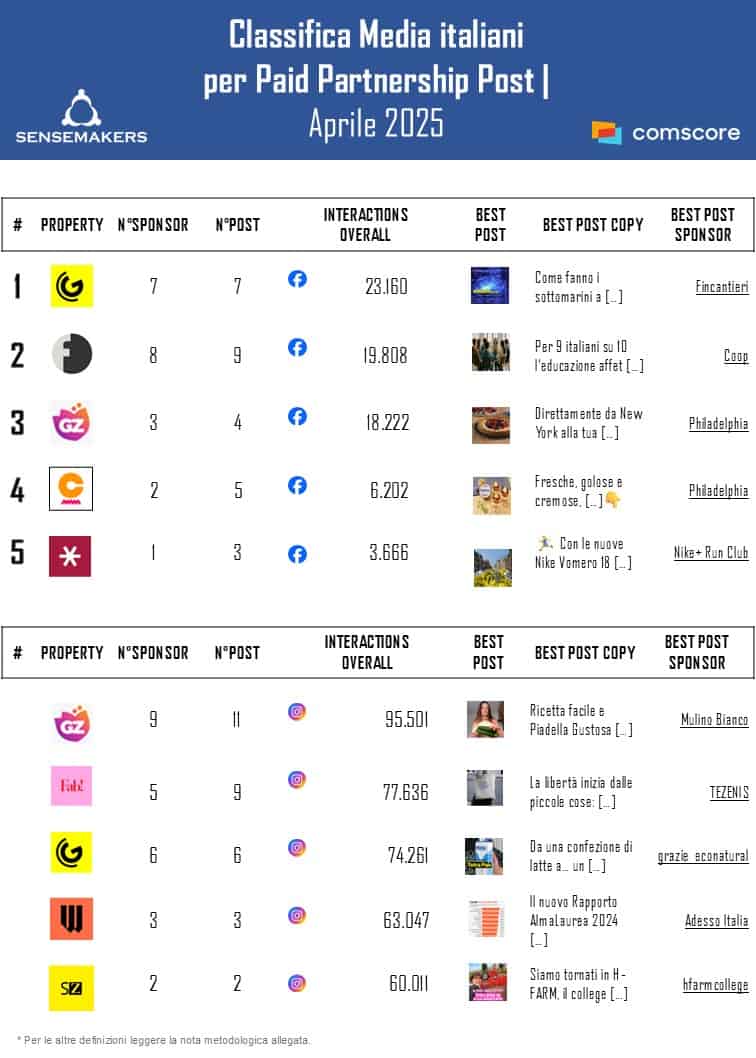Select the black F property logo ranked second
This screenshot has height=1058, width=756.
[x=72, y=353]
